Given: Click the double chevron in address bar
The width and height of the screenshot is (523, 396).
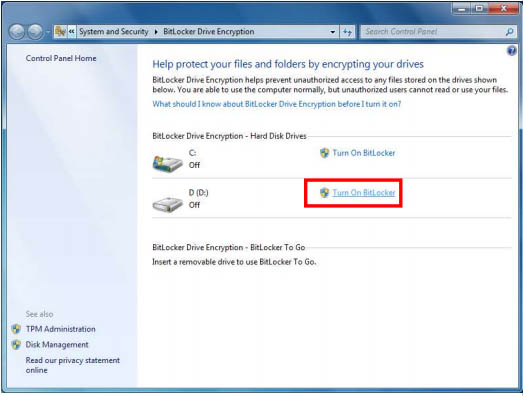Looking at the screenshot, I should [x=71, y=32].
